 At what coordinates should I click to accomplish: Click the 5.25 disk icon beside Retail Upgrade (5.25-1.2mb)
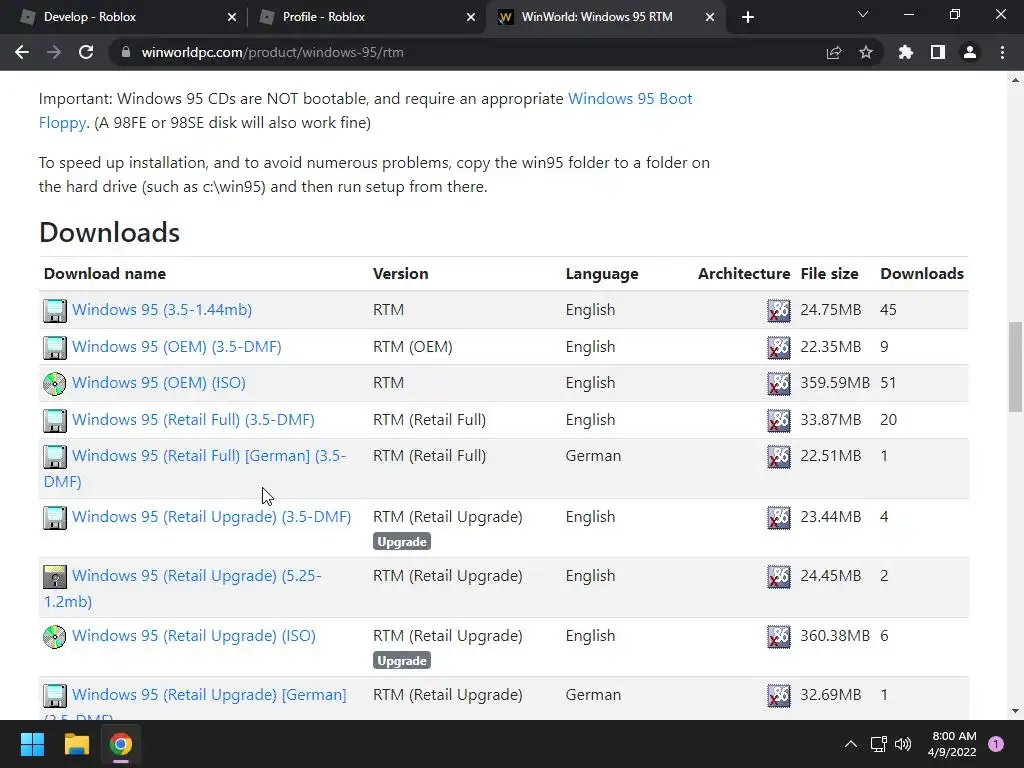[x=55, y=577]
